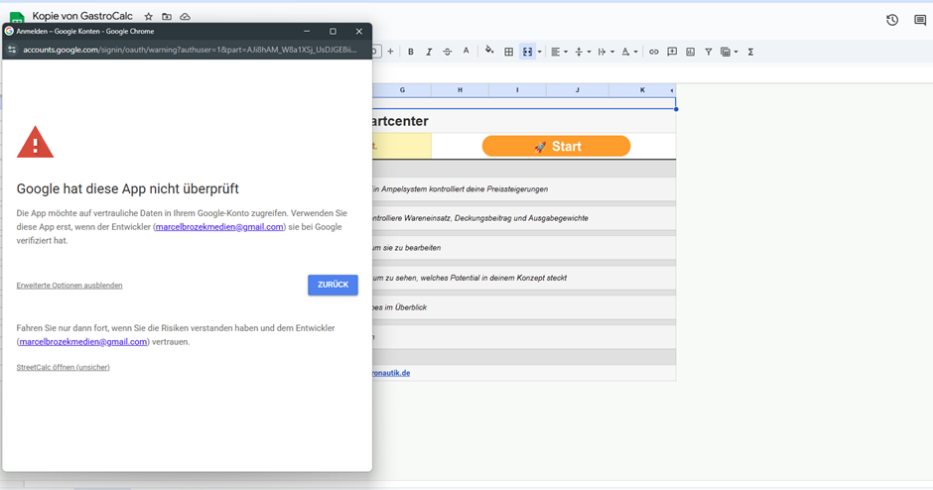Open the fill color bucket
933x490 pixels.
tap(489, 51)
